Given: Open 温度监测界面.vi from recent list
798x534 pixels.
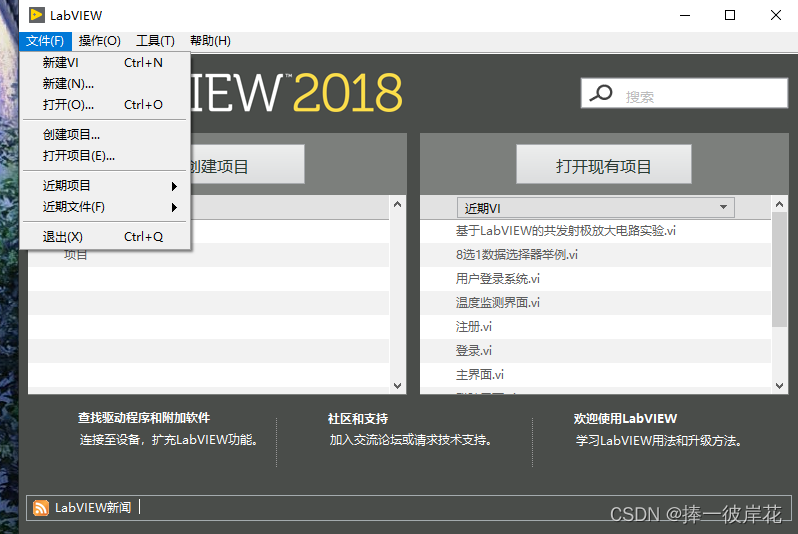Looking at the screenshot, I should (595, 303).
